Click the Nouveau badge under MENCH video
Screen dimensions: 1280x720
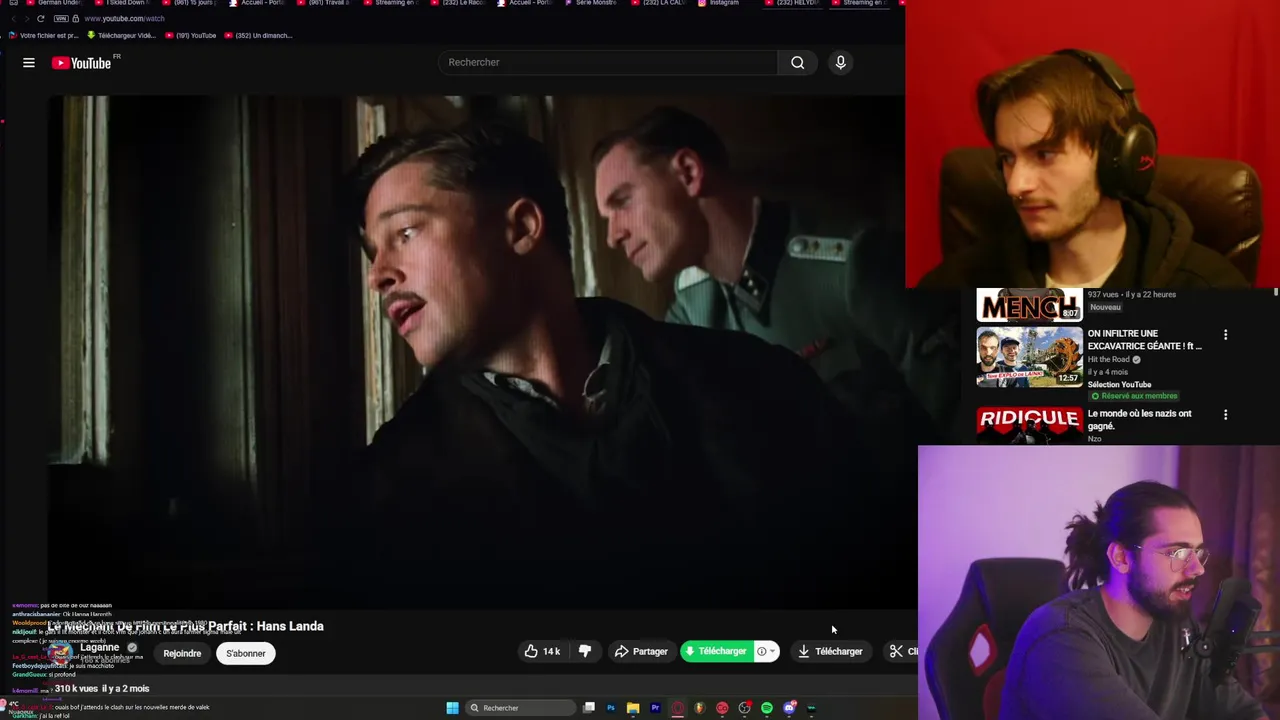point(1105,307)
